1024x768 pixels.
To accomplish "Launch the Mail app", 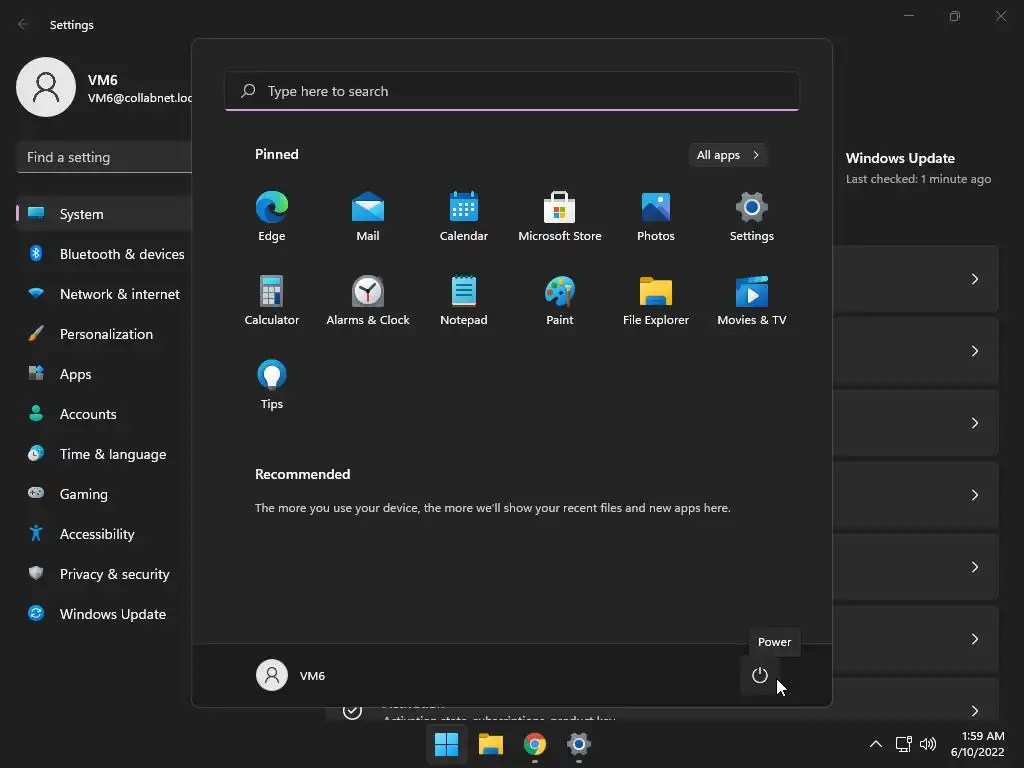I will pyautogui.click(x=368, y=216).
